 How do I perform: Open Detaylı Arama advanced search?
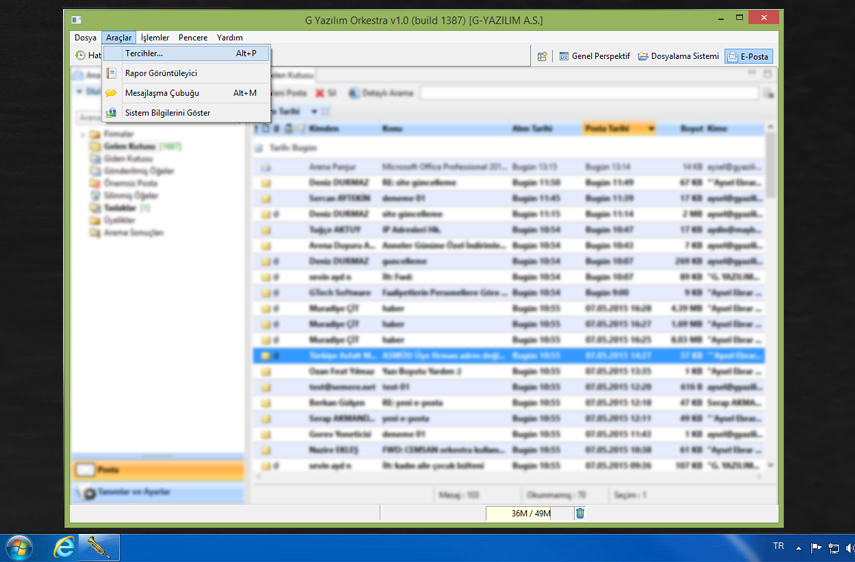click(381, 93)
